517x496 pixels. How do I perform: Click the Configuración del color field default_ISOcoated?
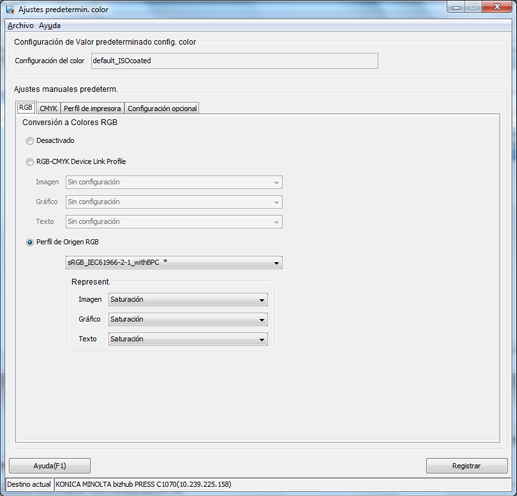(235, 61)
